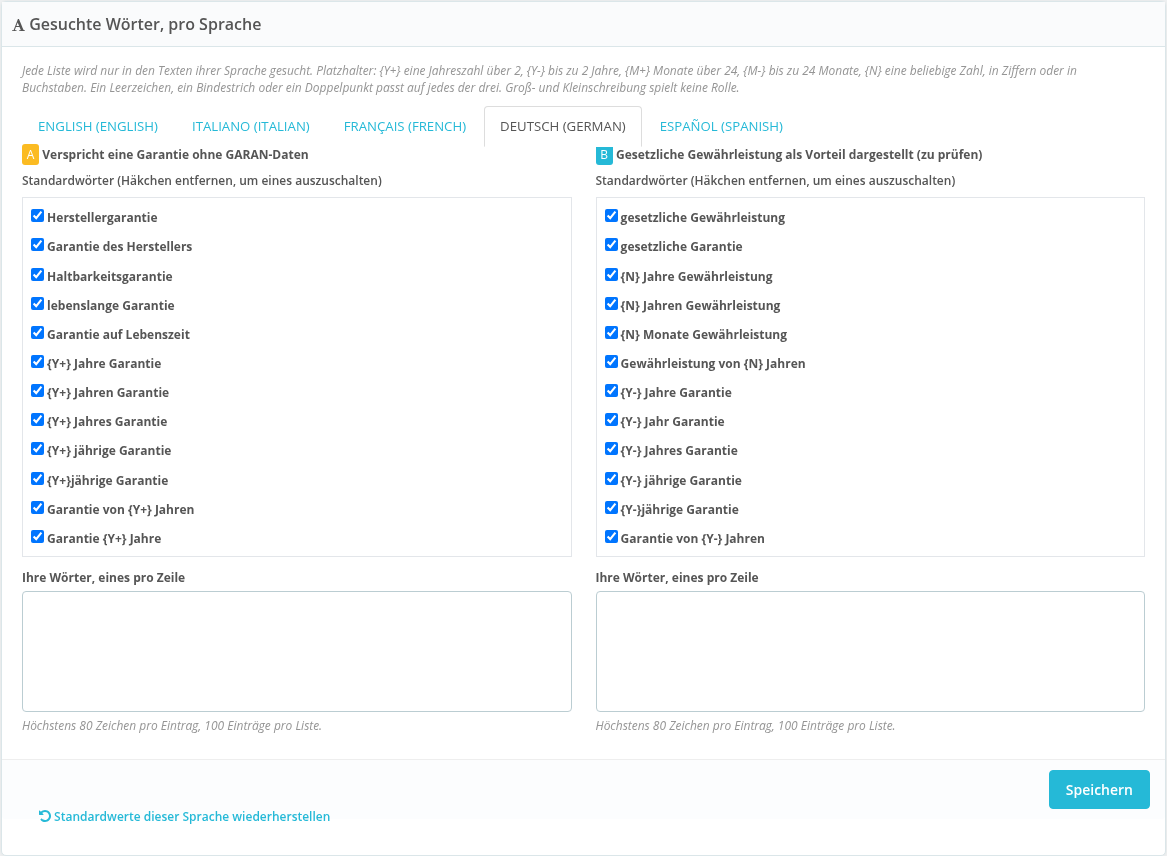
Task: Toggle Garantie {Y+} Jahre checkbox
Action: click(37, 537)
